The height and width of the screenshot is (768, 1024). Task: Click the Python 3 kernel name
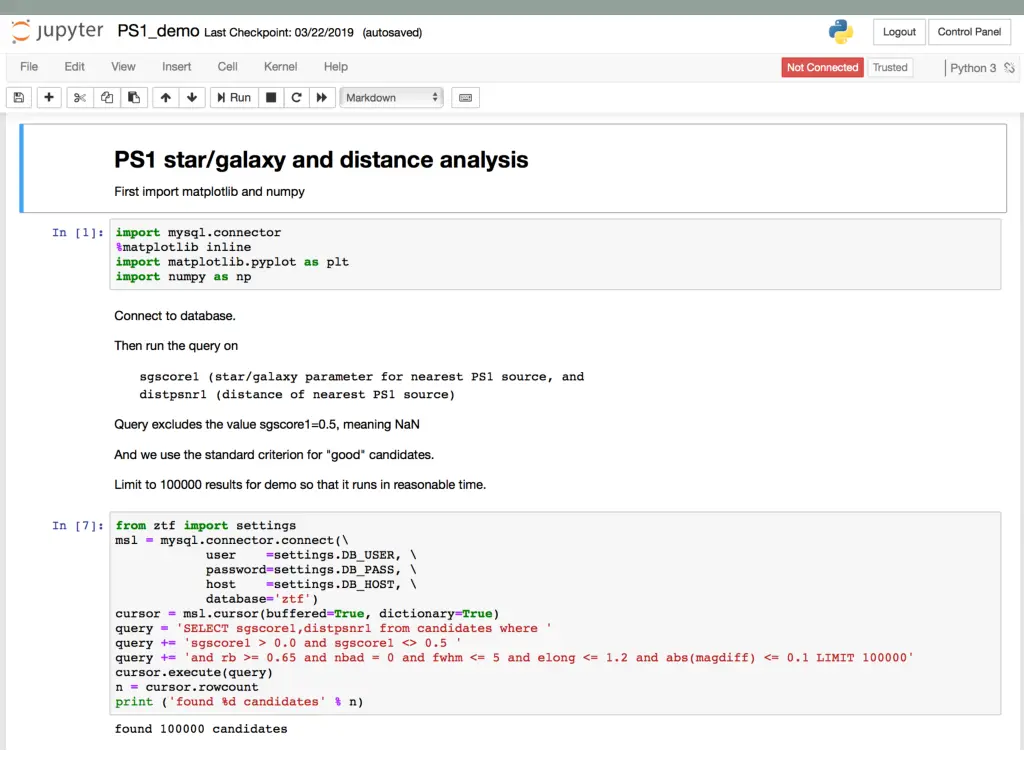[972, 68]
